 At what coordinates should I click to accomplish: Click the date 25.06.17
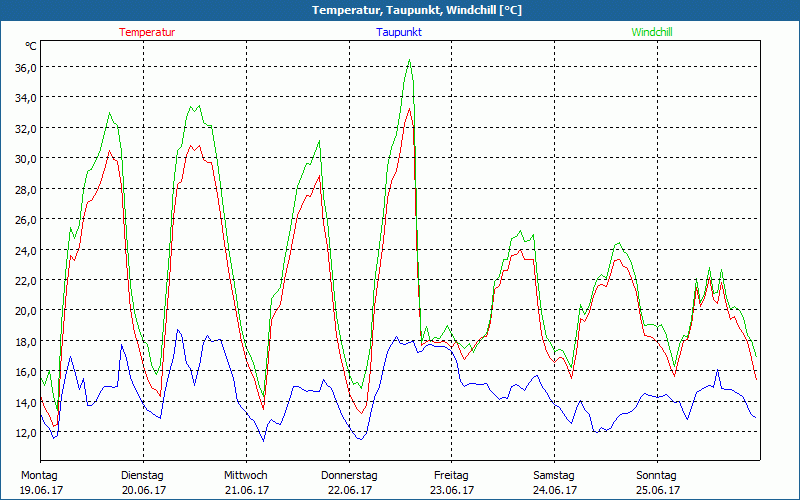click(658, 490)
